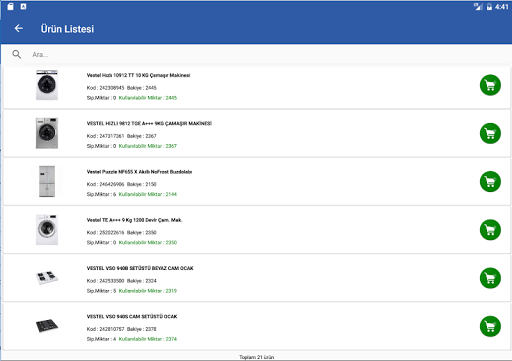Open white glass hob thumbnail
The image size is (512, 361).
(47, 277)
